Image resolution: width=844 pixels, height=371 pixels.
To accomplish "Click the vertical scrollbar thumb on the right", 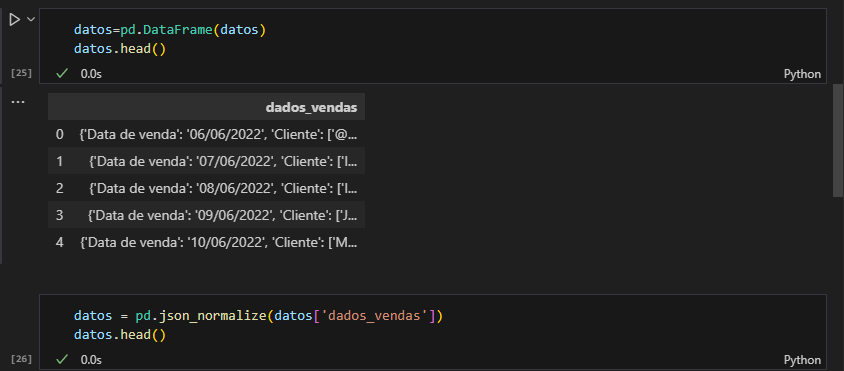I will tap(838, 140).
